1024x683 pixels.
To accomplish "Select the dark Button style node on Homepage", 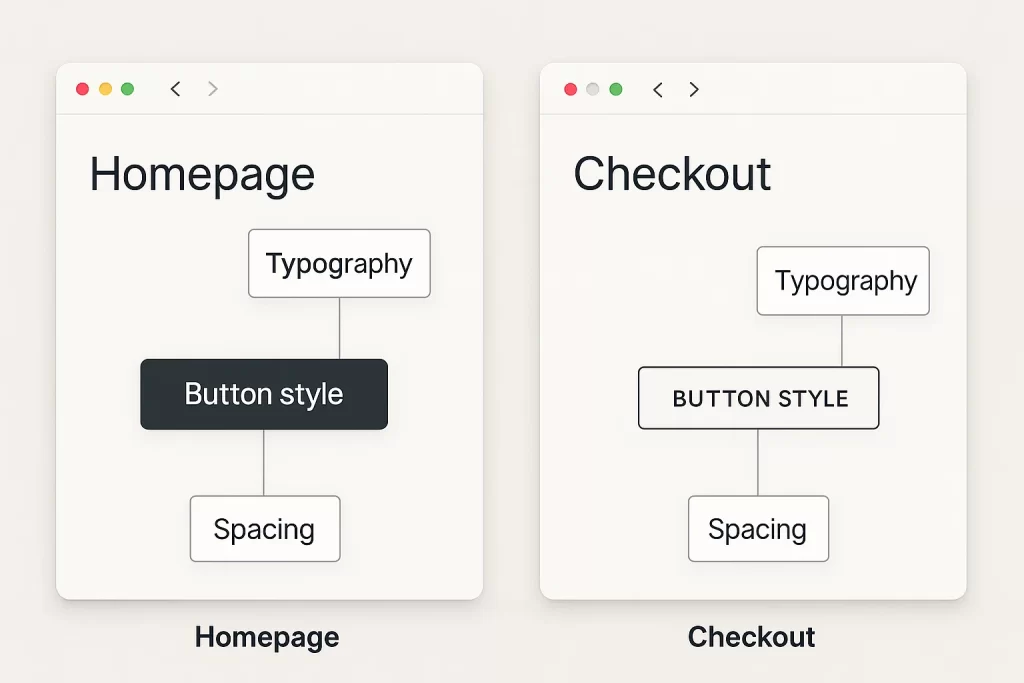I will coord(264,394).
